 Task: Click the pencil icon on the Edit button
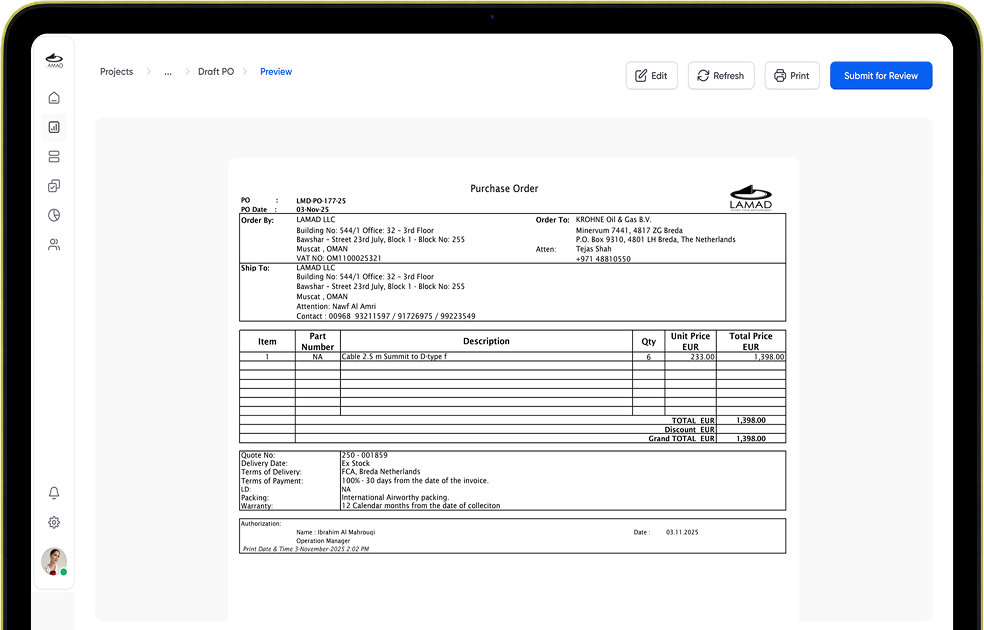tap(641, 75)
